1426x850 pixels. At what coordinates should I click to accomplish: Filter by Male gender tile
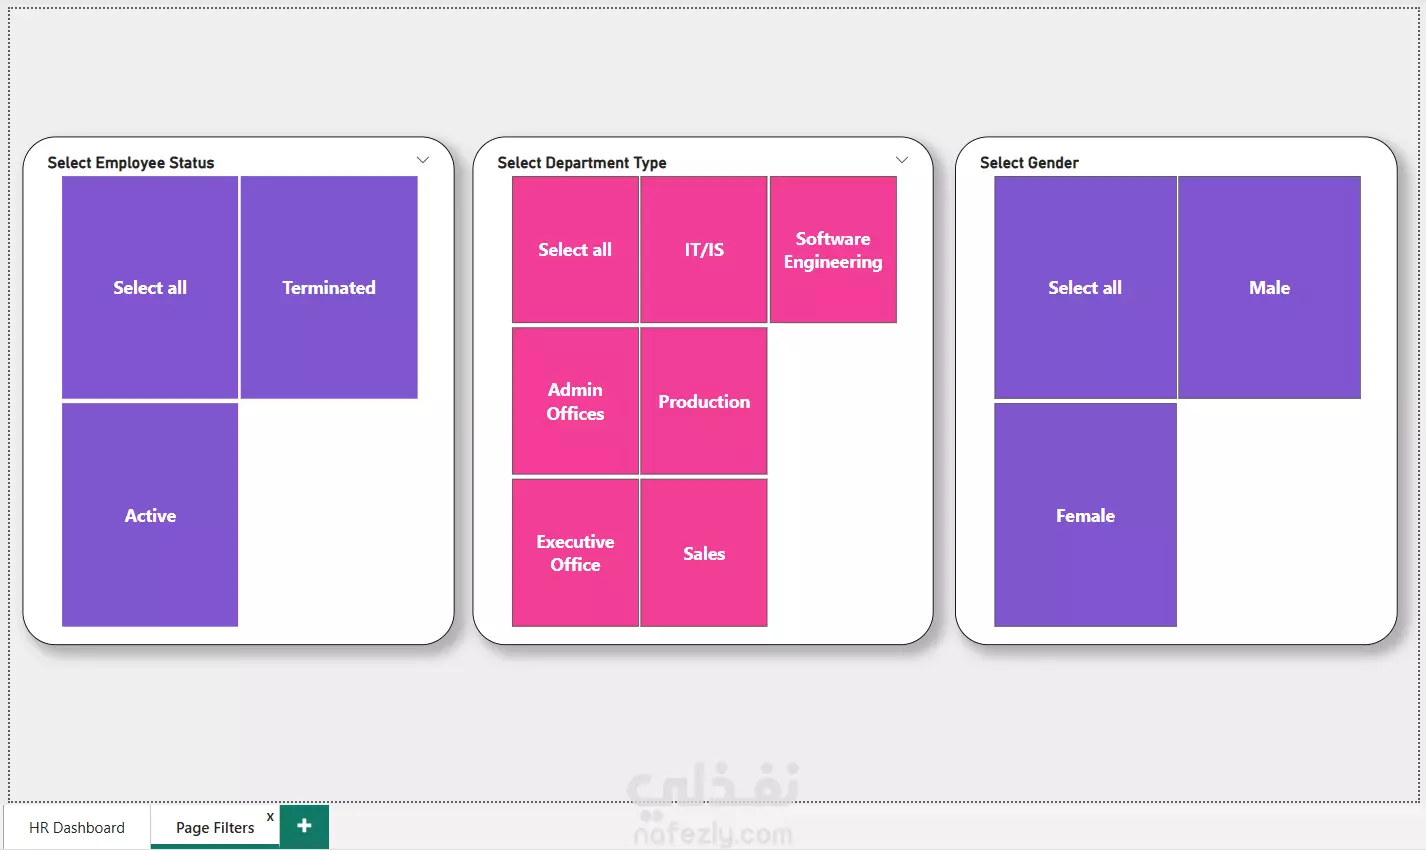[1269, 288]
